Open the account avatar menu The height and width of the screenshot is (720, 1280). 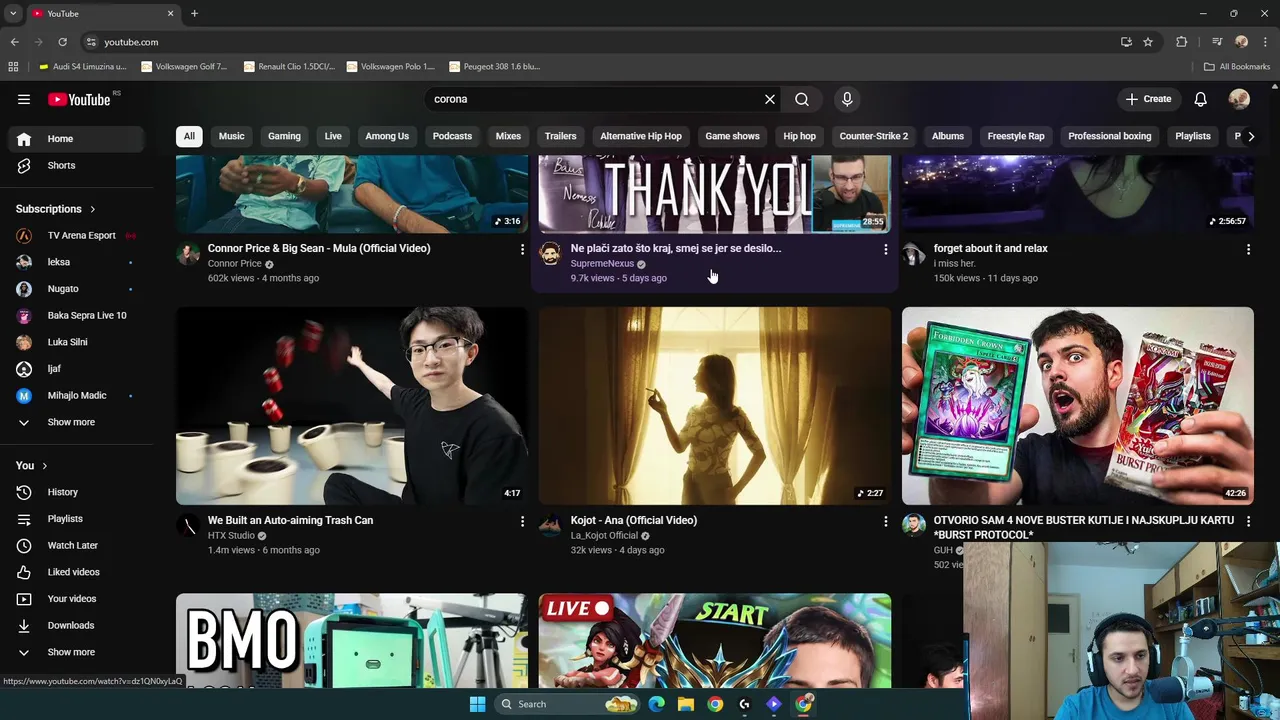(x=1239, y=99)
